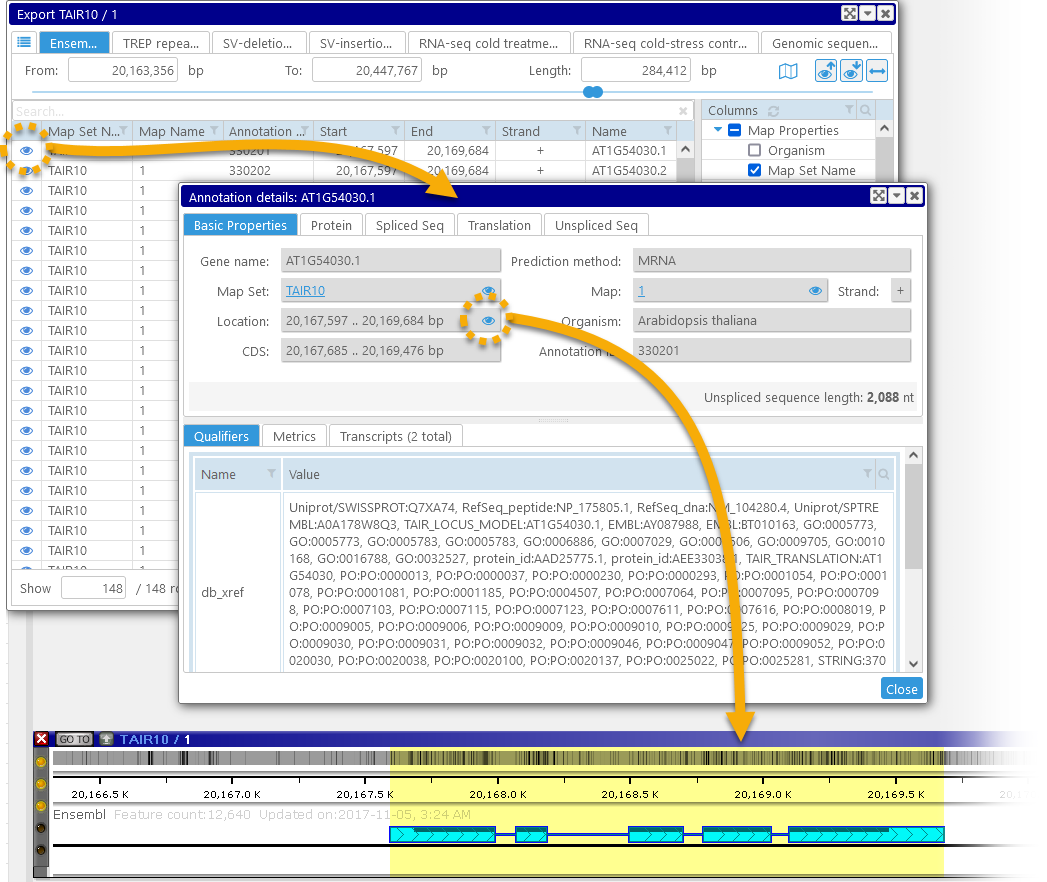
Task: Click the map book icon beside Length
Action: pos(789,71)
